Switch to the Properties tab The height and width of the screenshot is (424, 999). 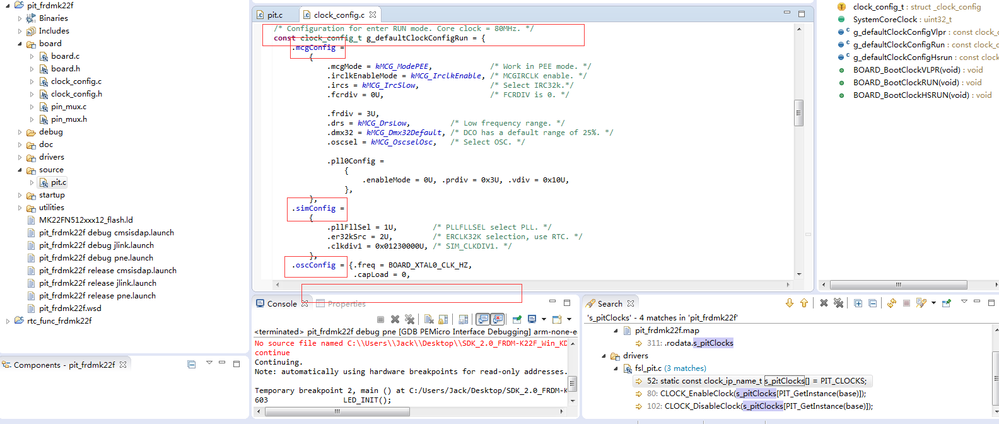341,304
